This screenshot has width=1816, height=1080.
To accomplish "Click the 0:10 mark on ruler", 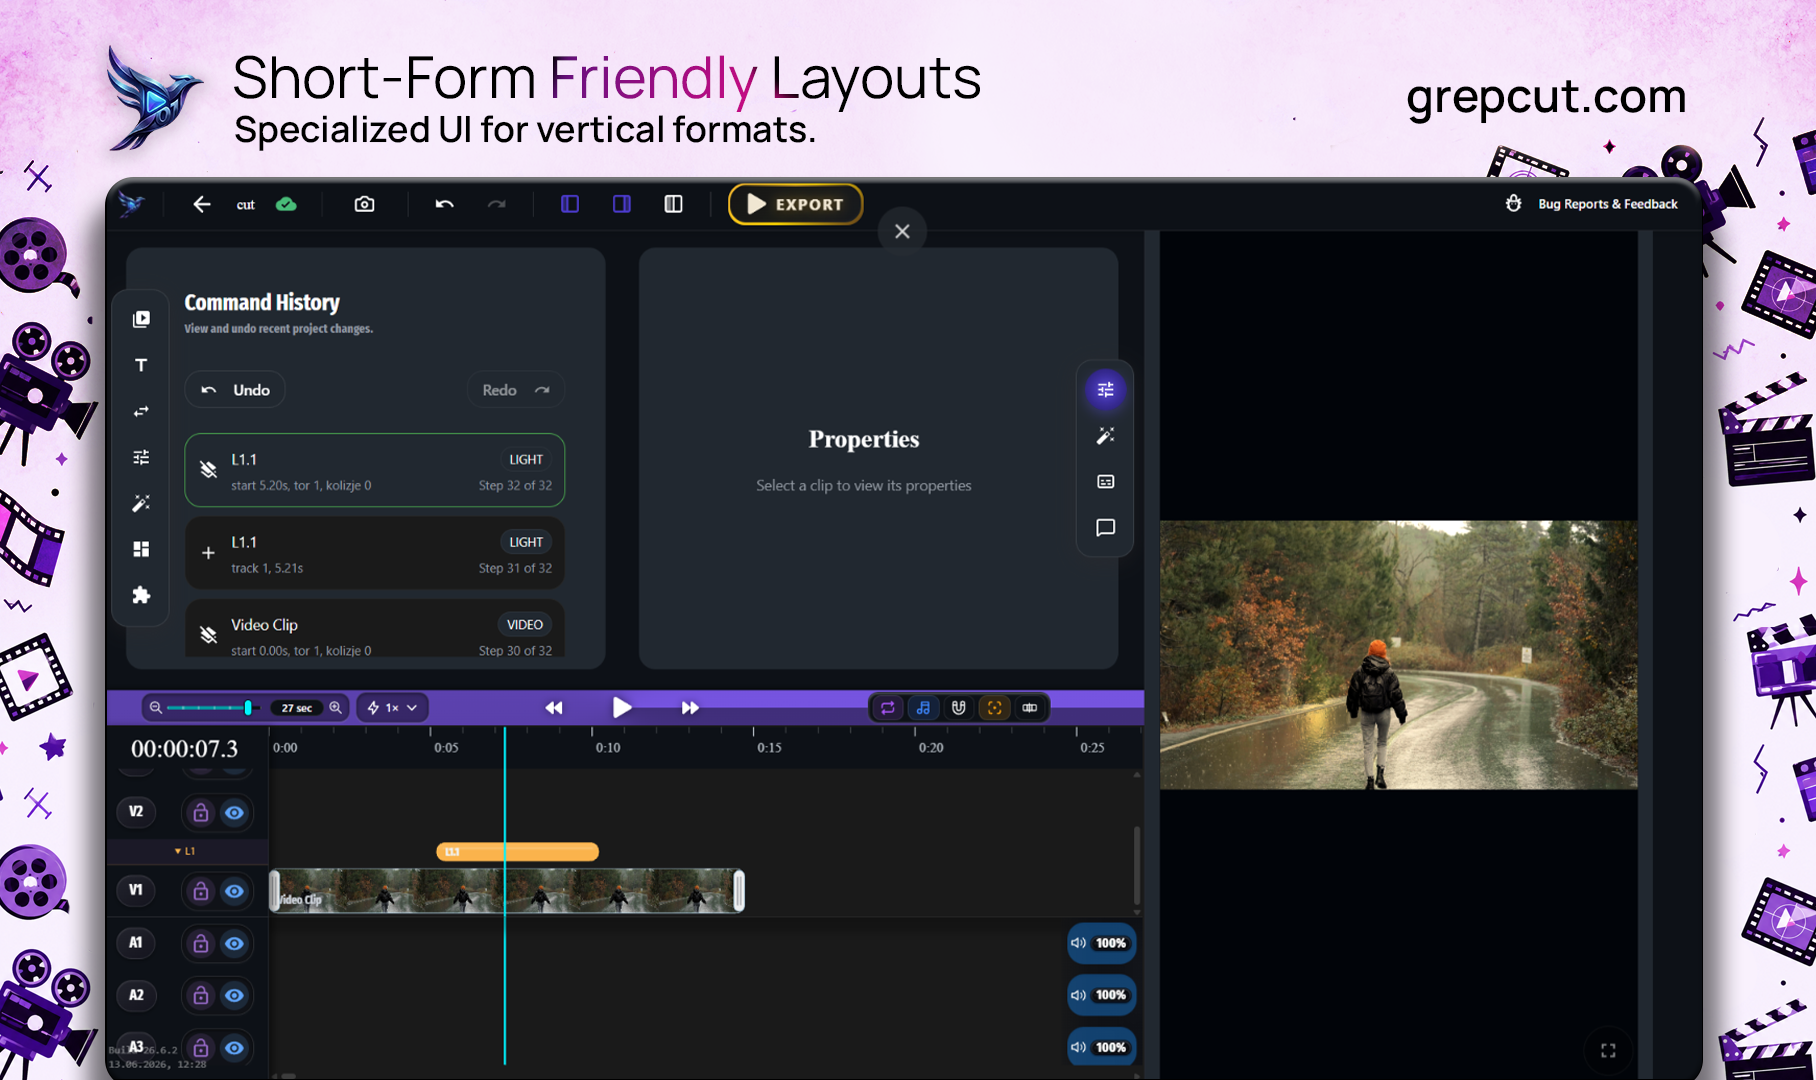I will point(608,747).
